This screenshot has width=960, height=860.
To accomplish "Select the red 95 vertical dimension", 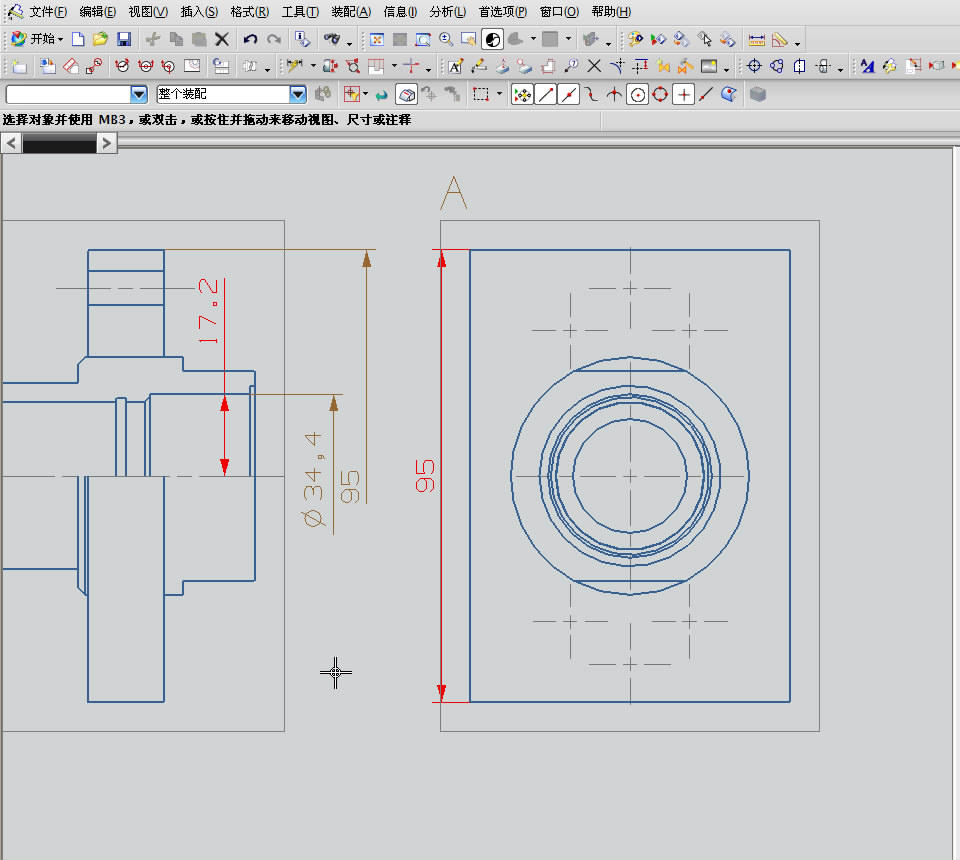I will coord(425,476).
